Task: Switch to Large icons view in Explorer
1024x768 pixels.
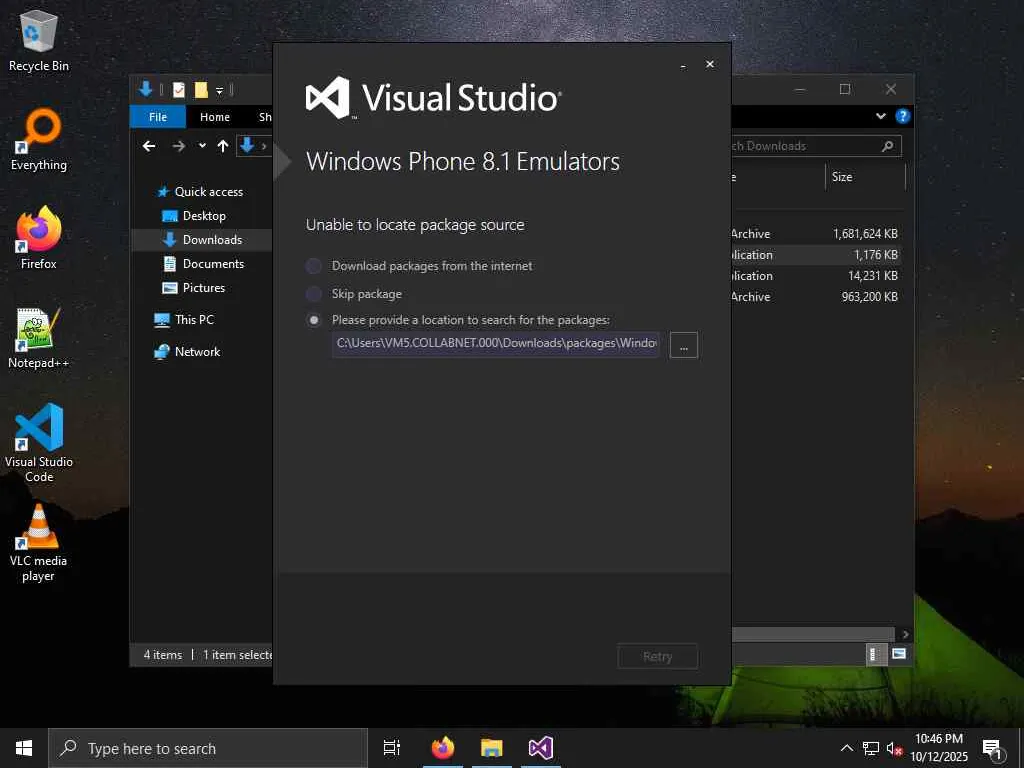Action: 899,654
